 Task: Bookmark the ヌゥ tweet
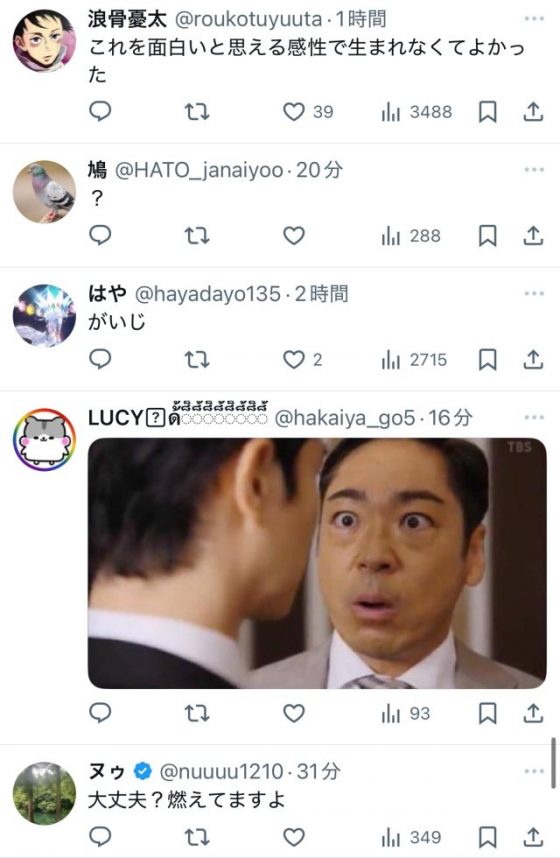(487, 837)
